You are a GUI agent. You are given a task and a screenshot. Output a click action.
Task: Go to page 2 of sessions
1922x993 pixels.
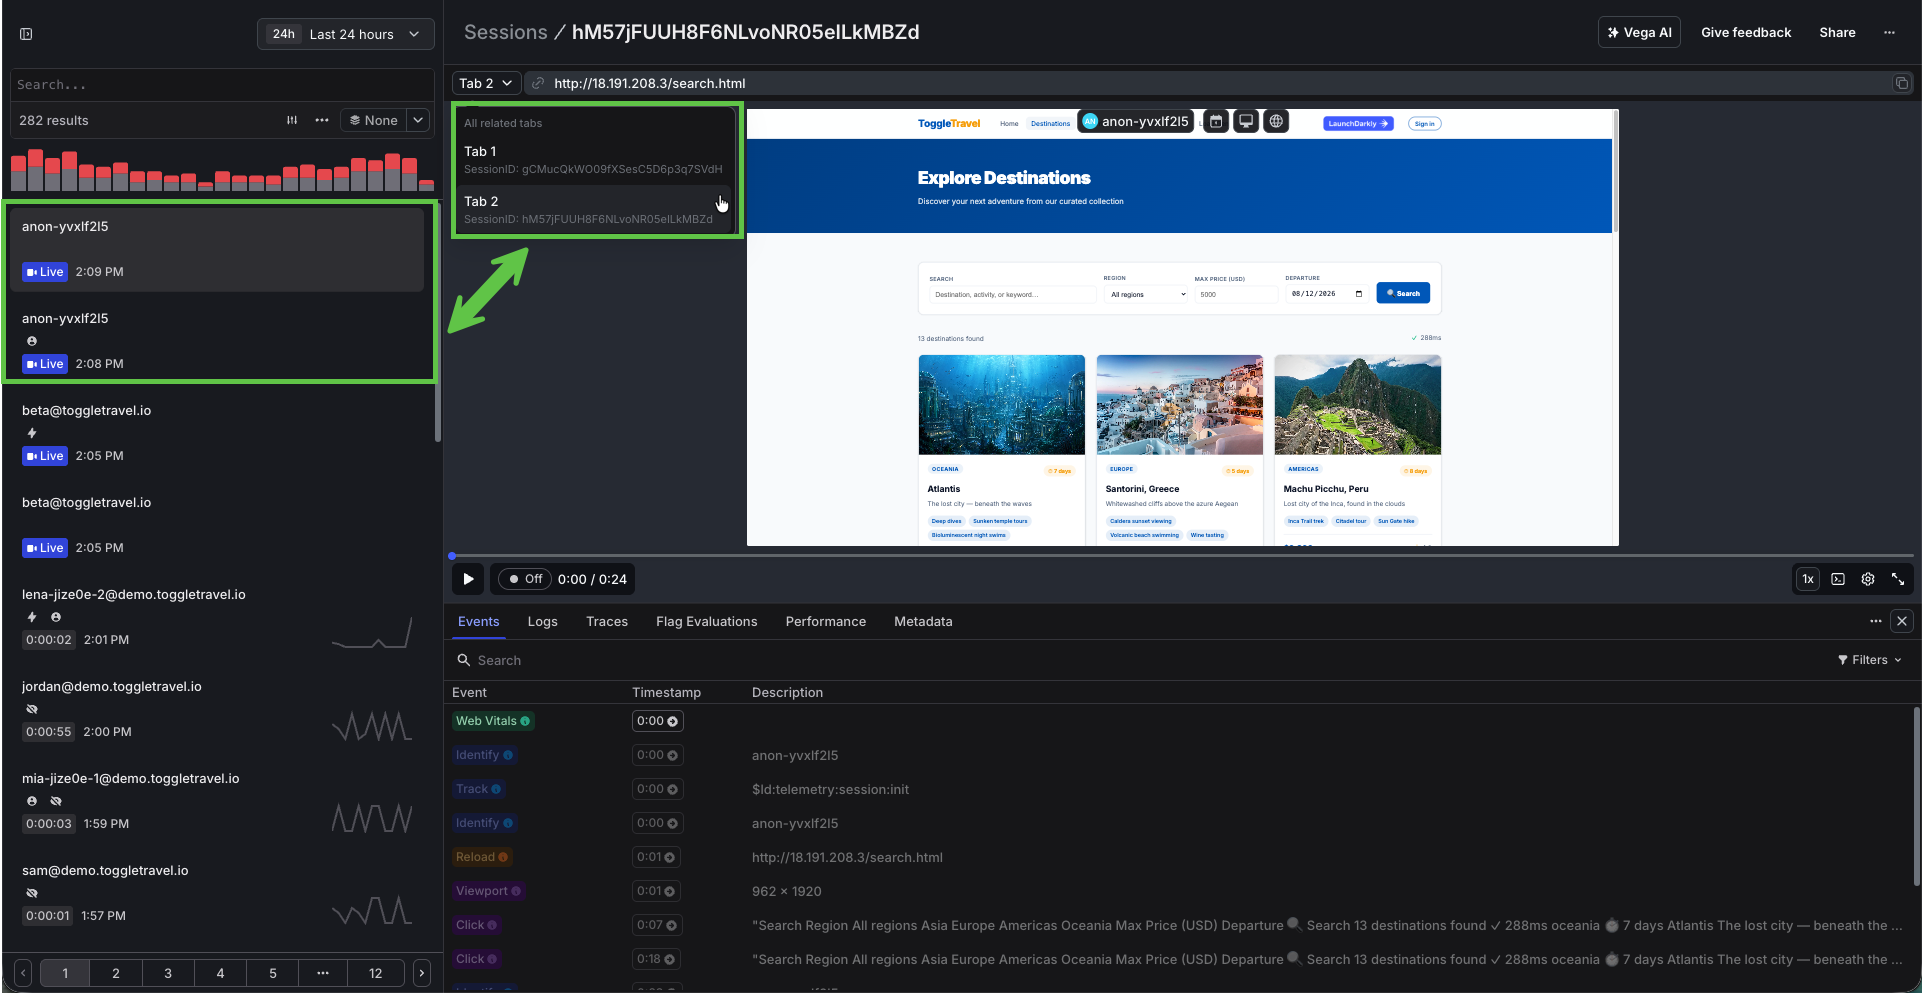pos(116,973)
